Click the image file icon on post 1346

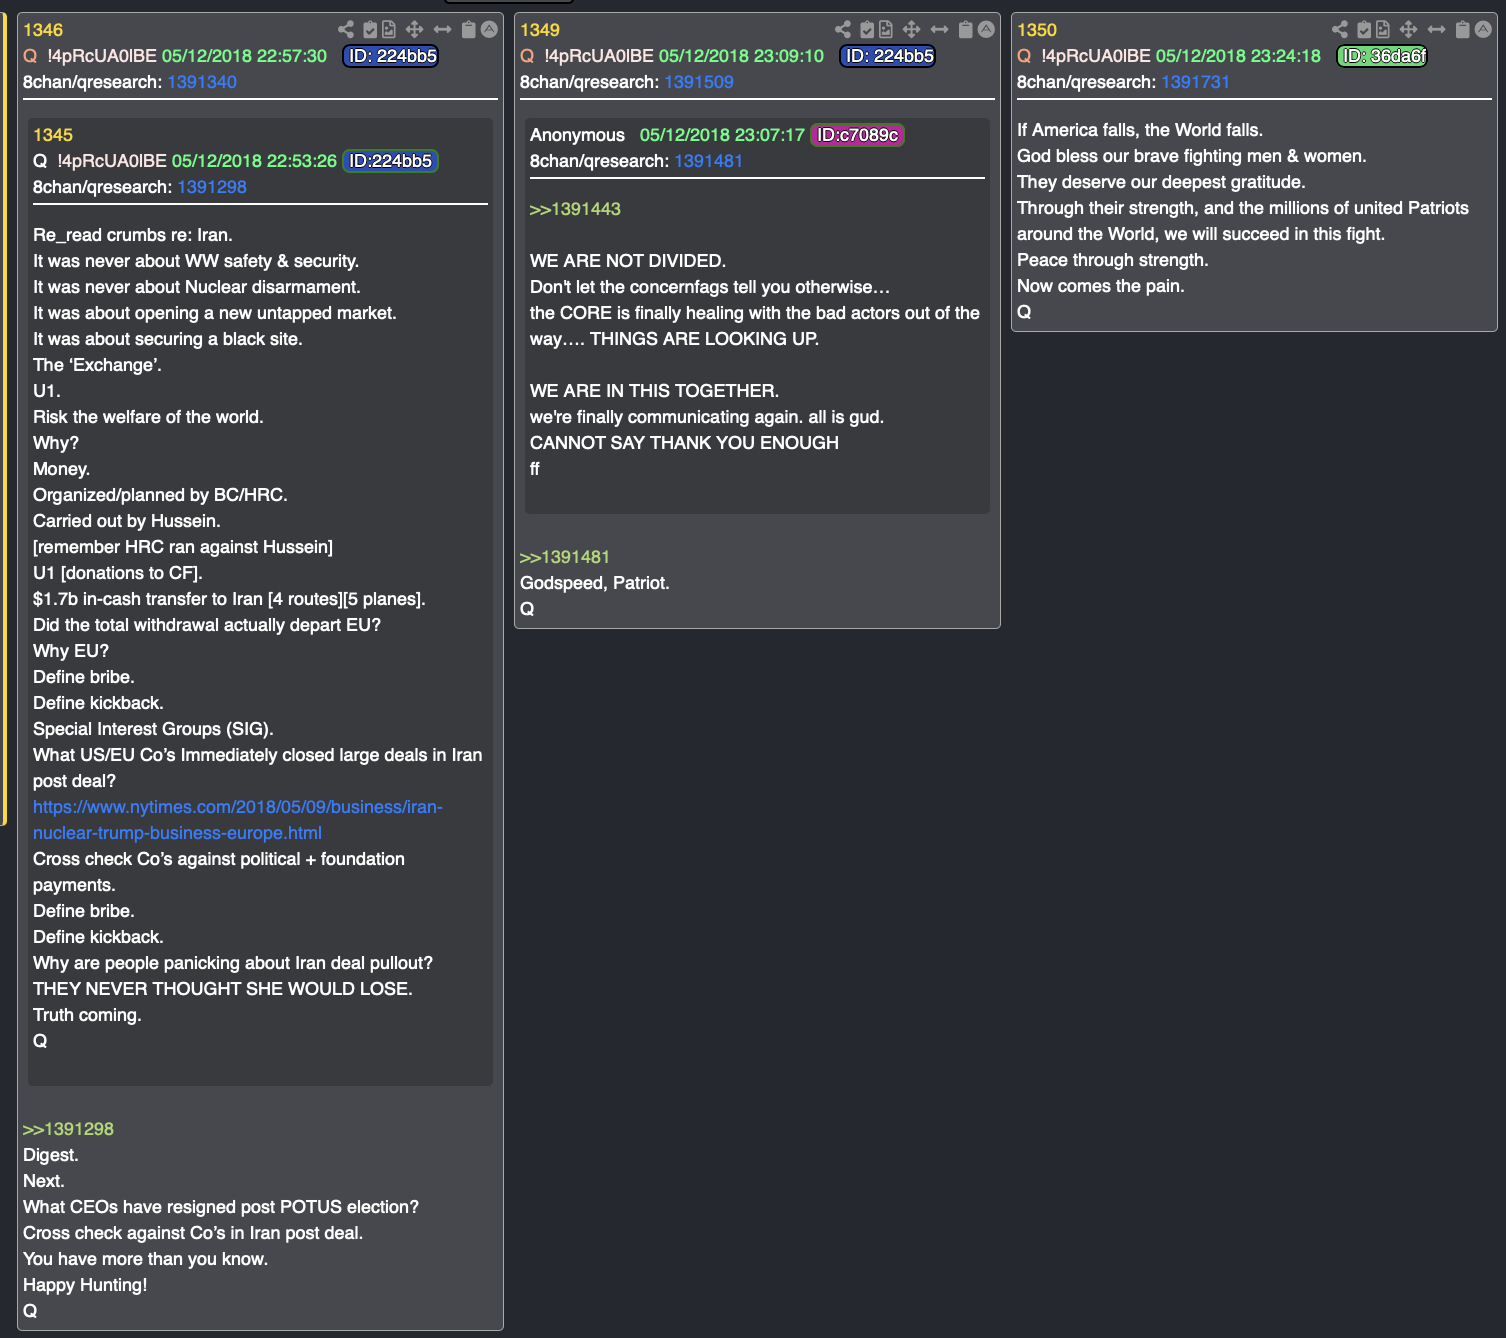(389, 30)
